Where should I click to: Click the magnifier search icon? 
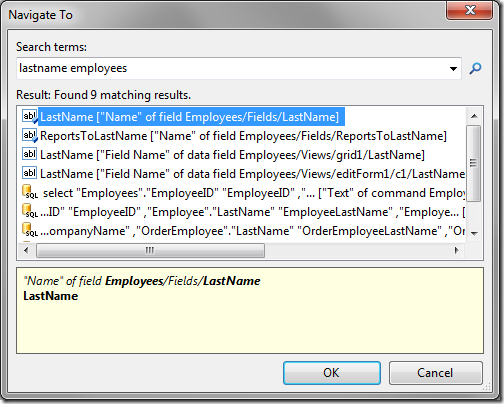click(x=475, y=69)
